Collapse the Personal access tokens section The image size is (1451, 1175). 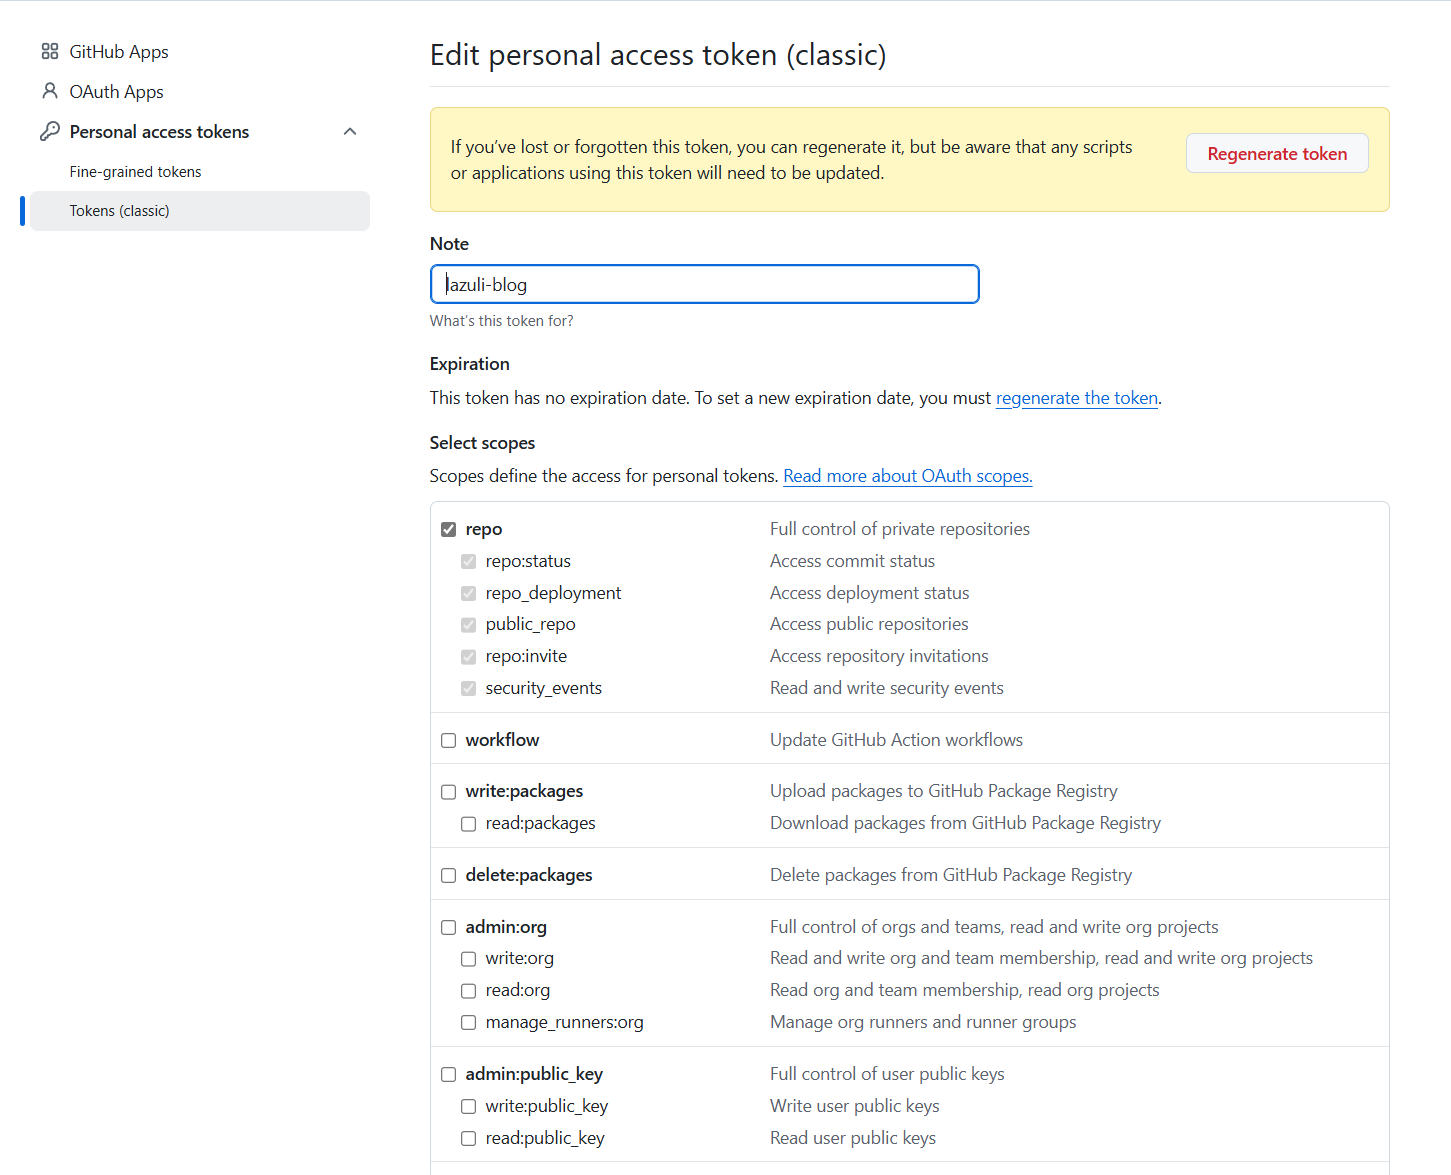coord(350,132)
